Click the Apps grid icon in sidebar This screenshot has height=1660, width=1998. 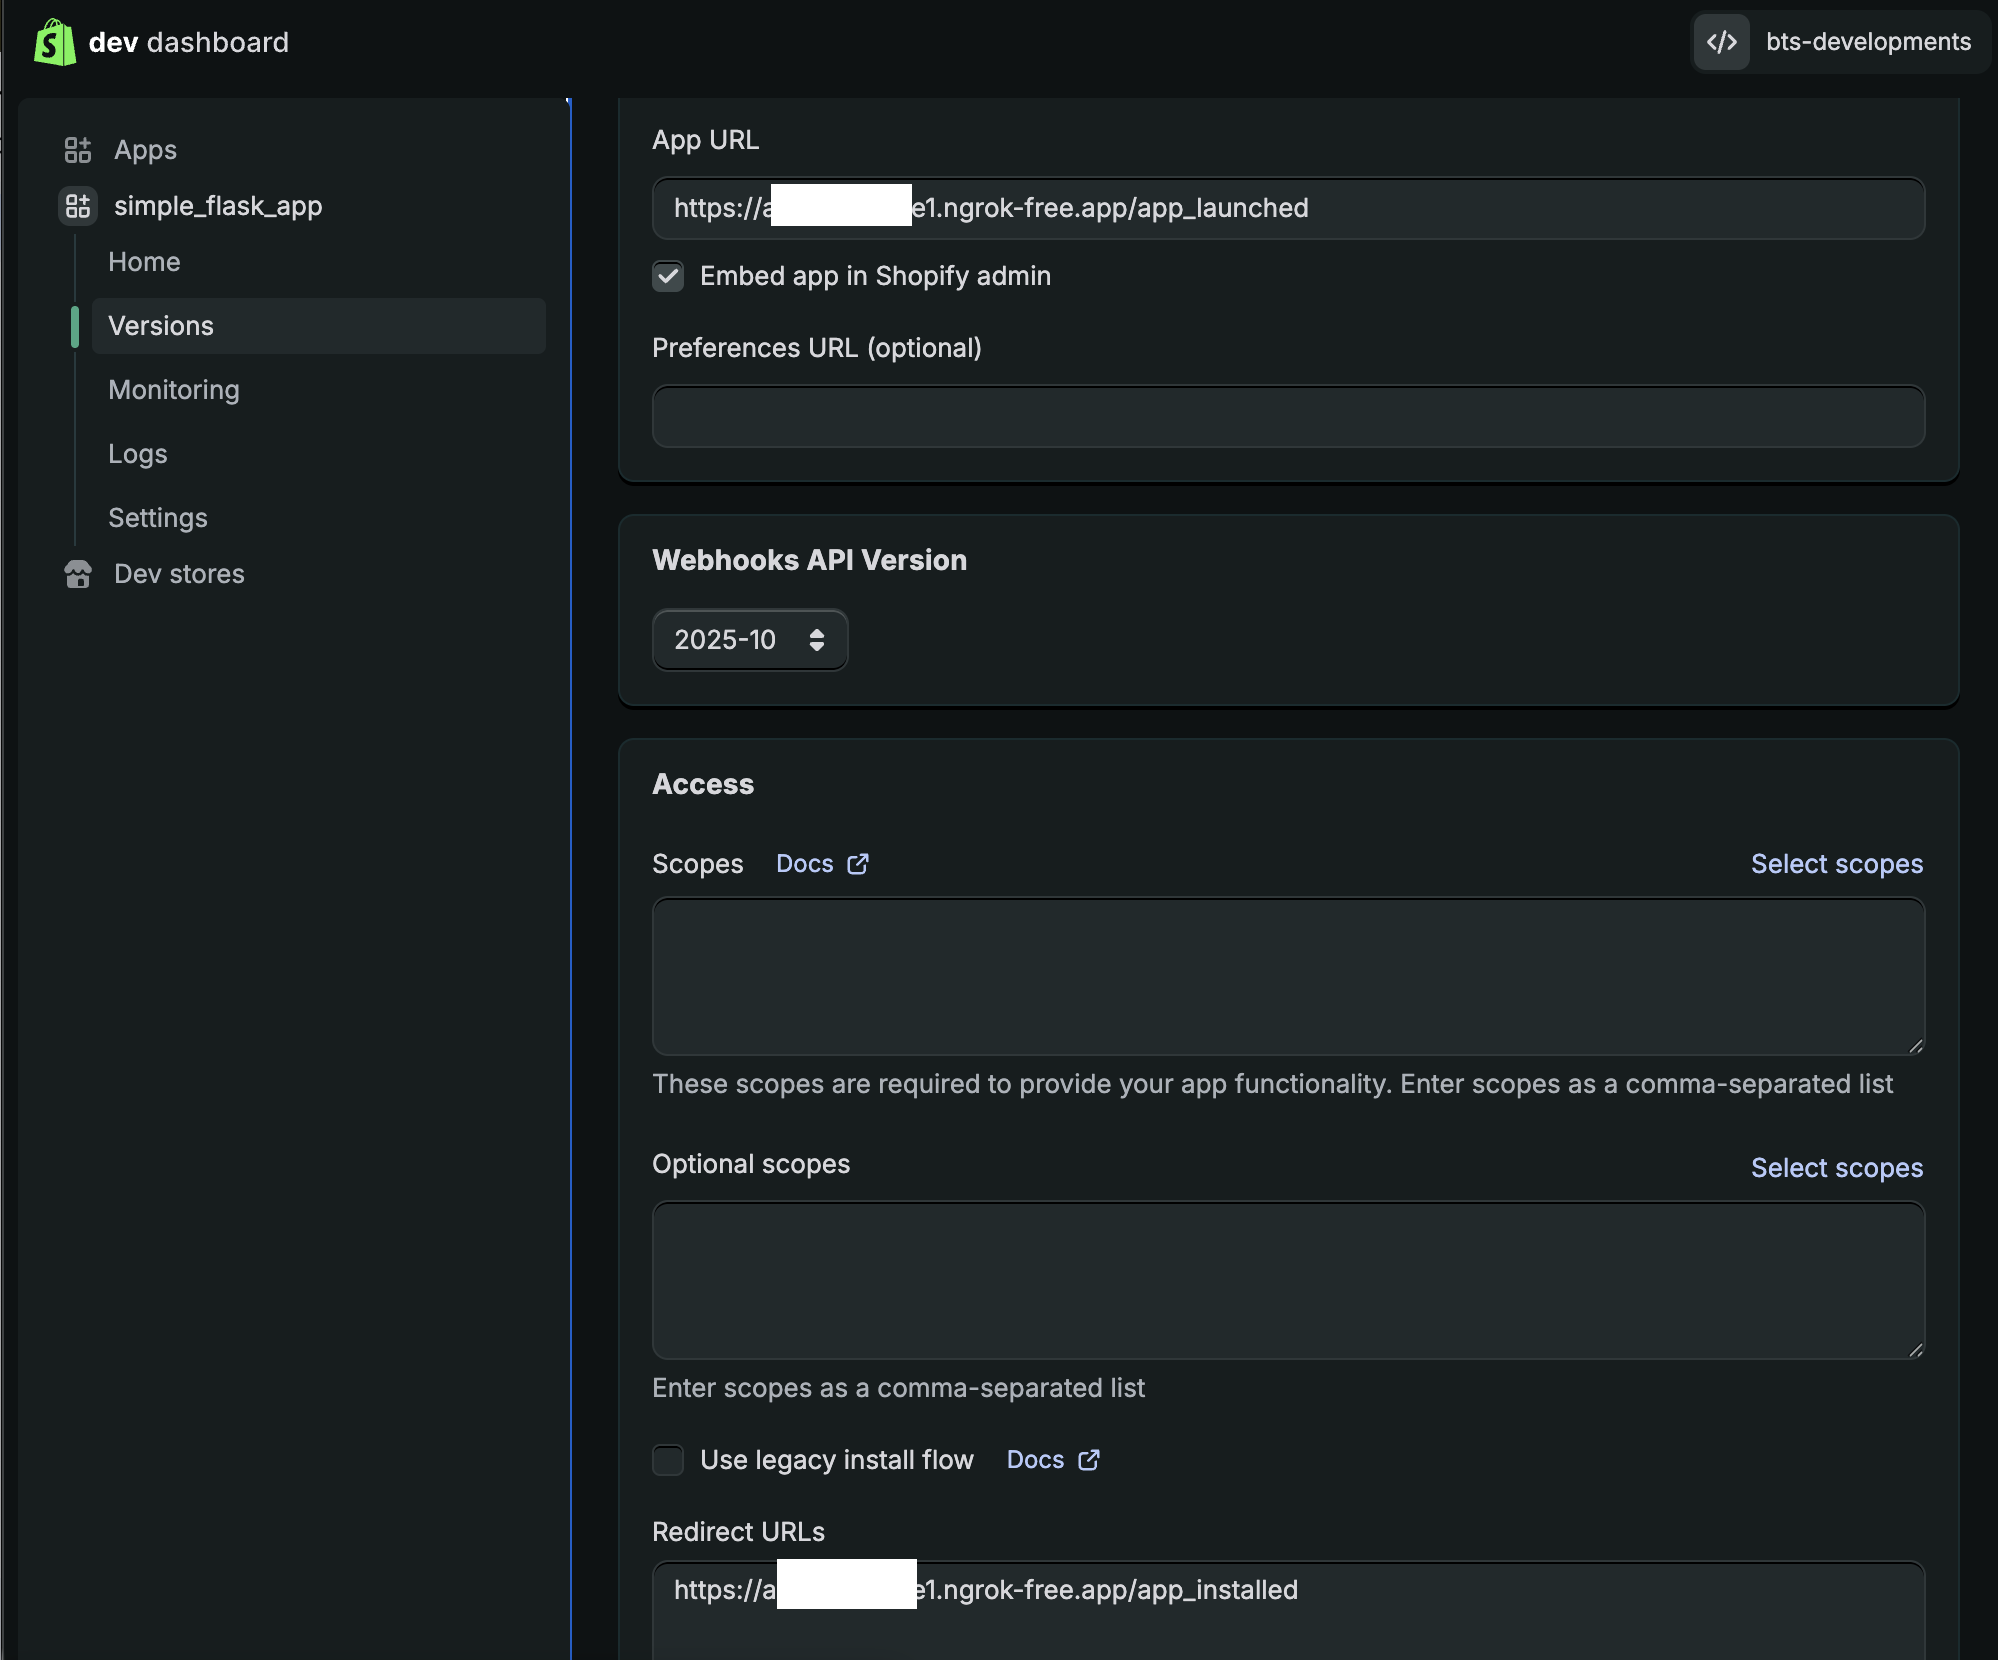click(78, 150)
